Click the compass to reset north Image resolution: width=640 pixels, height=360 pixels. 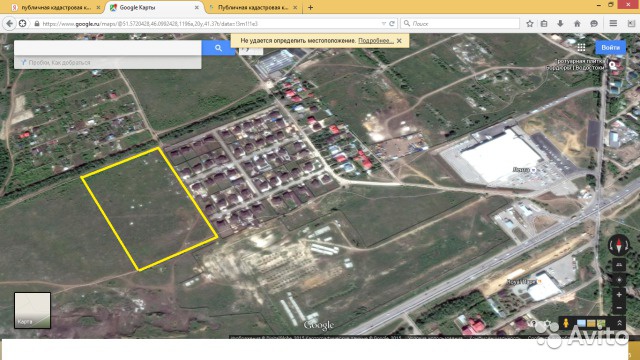619,245
